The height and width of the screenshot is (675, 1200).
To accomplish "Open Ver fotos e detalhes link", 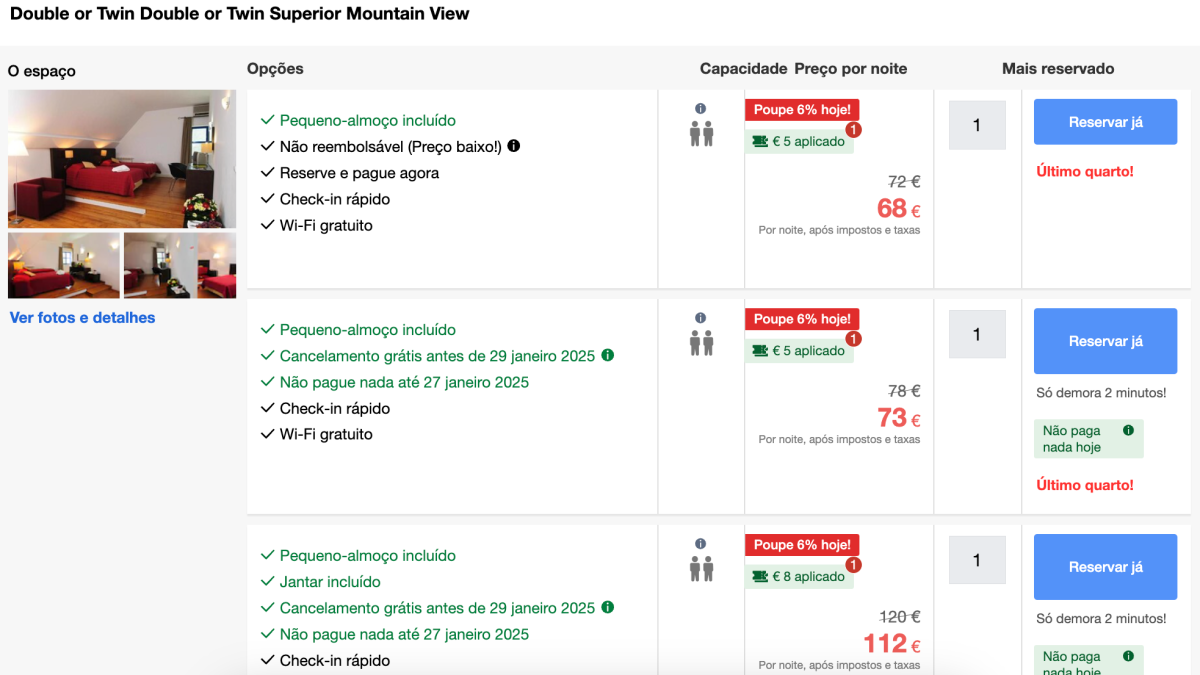I will click(x=82, y=317).
